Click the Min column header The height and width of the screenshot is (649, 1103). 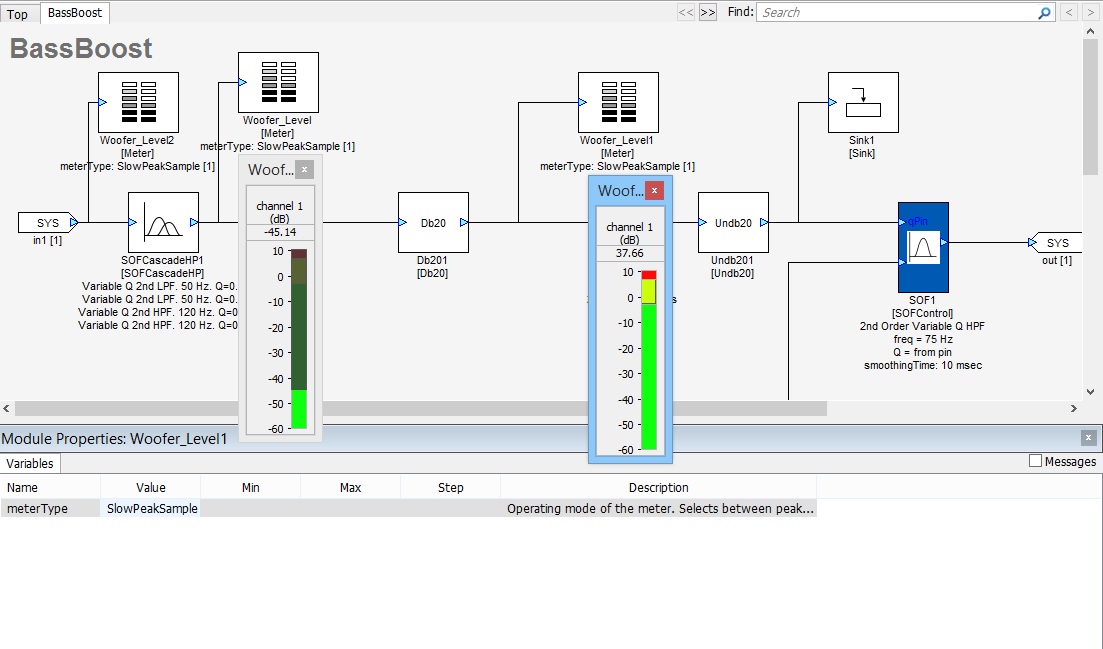pyautogui.click(x=250, y=487)
